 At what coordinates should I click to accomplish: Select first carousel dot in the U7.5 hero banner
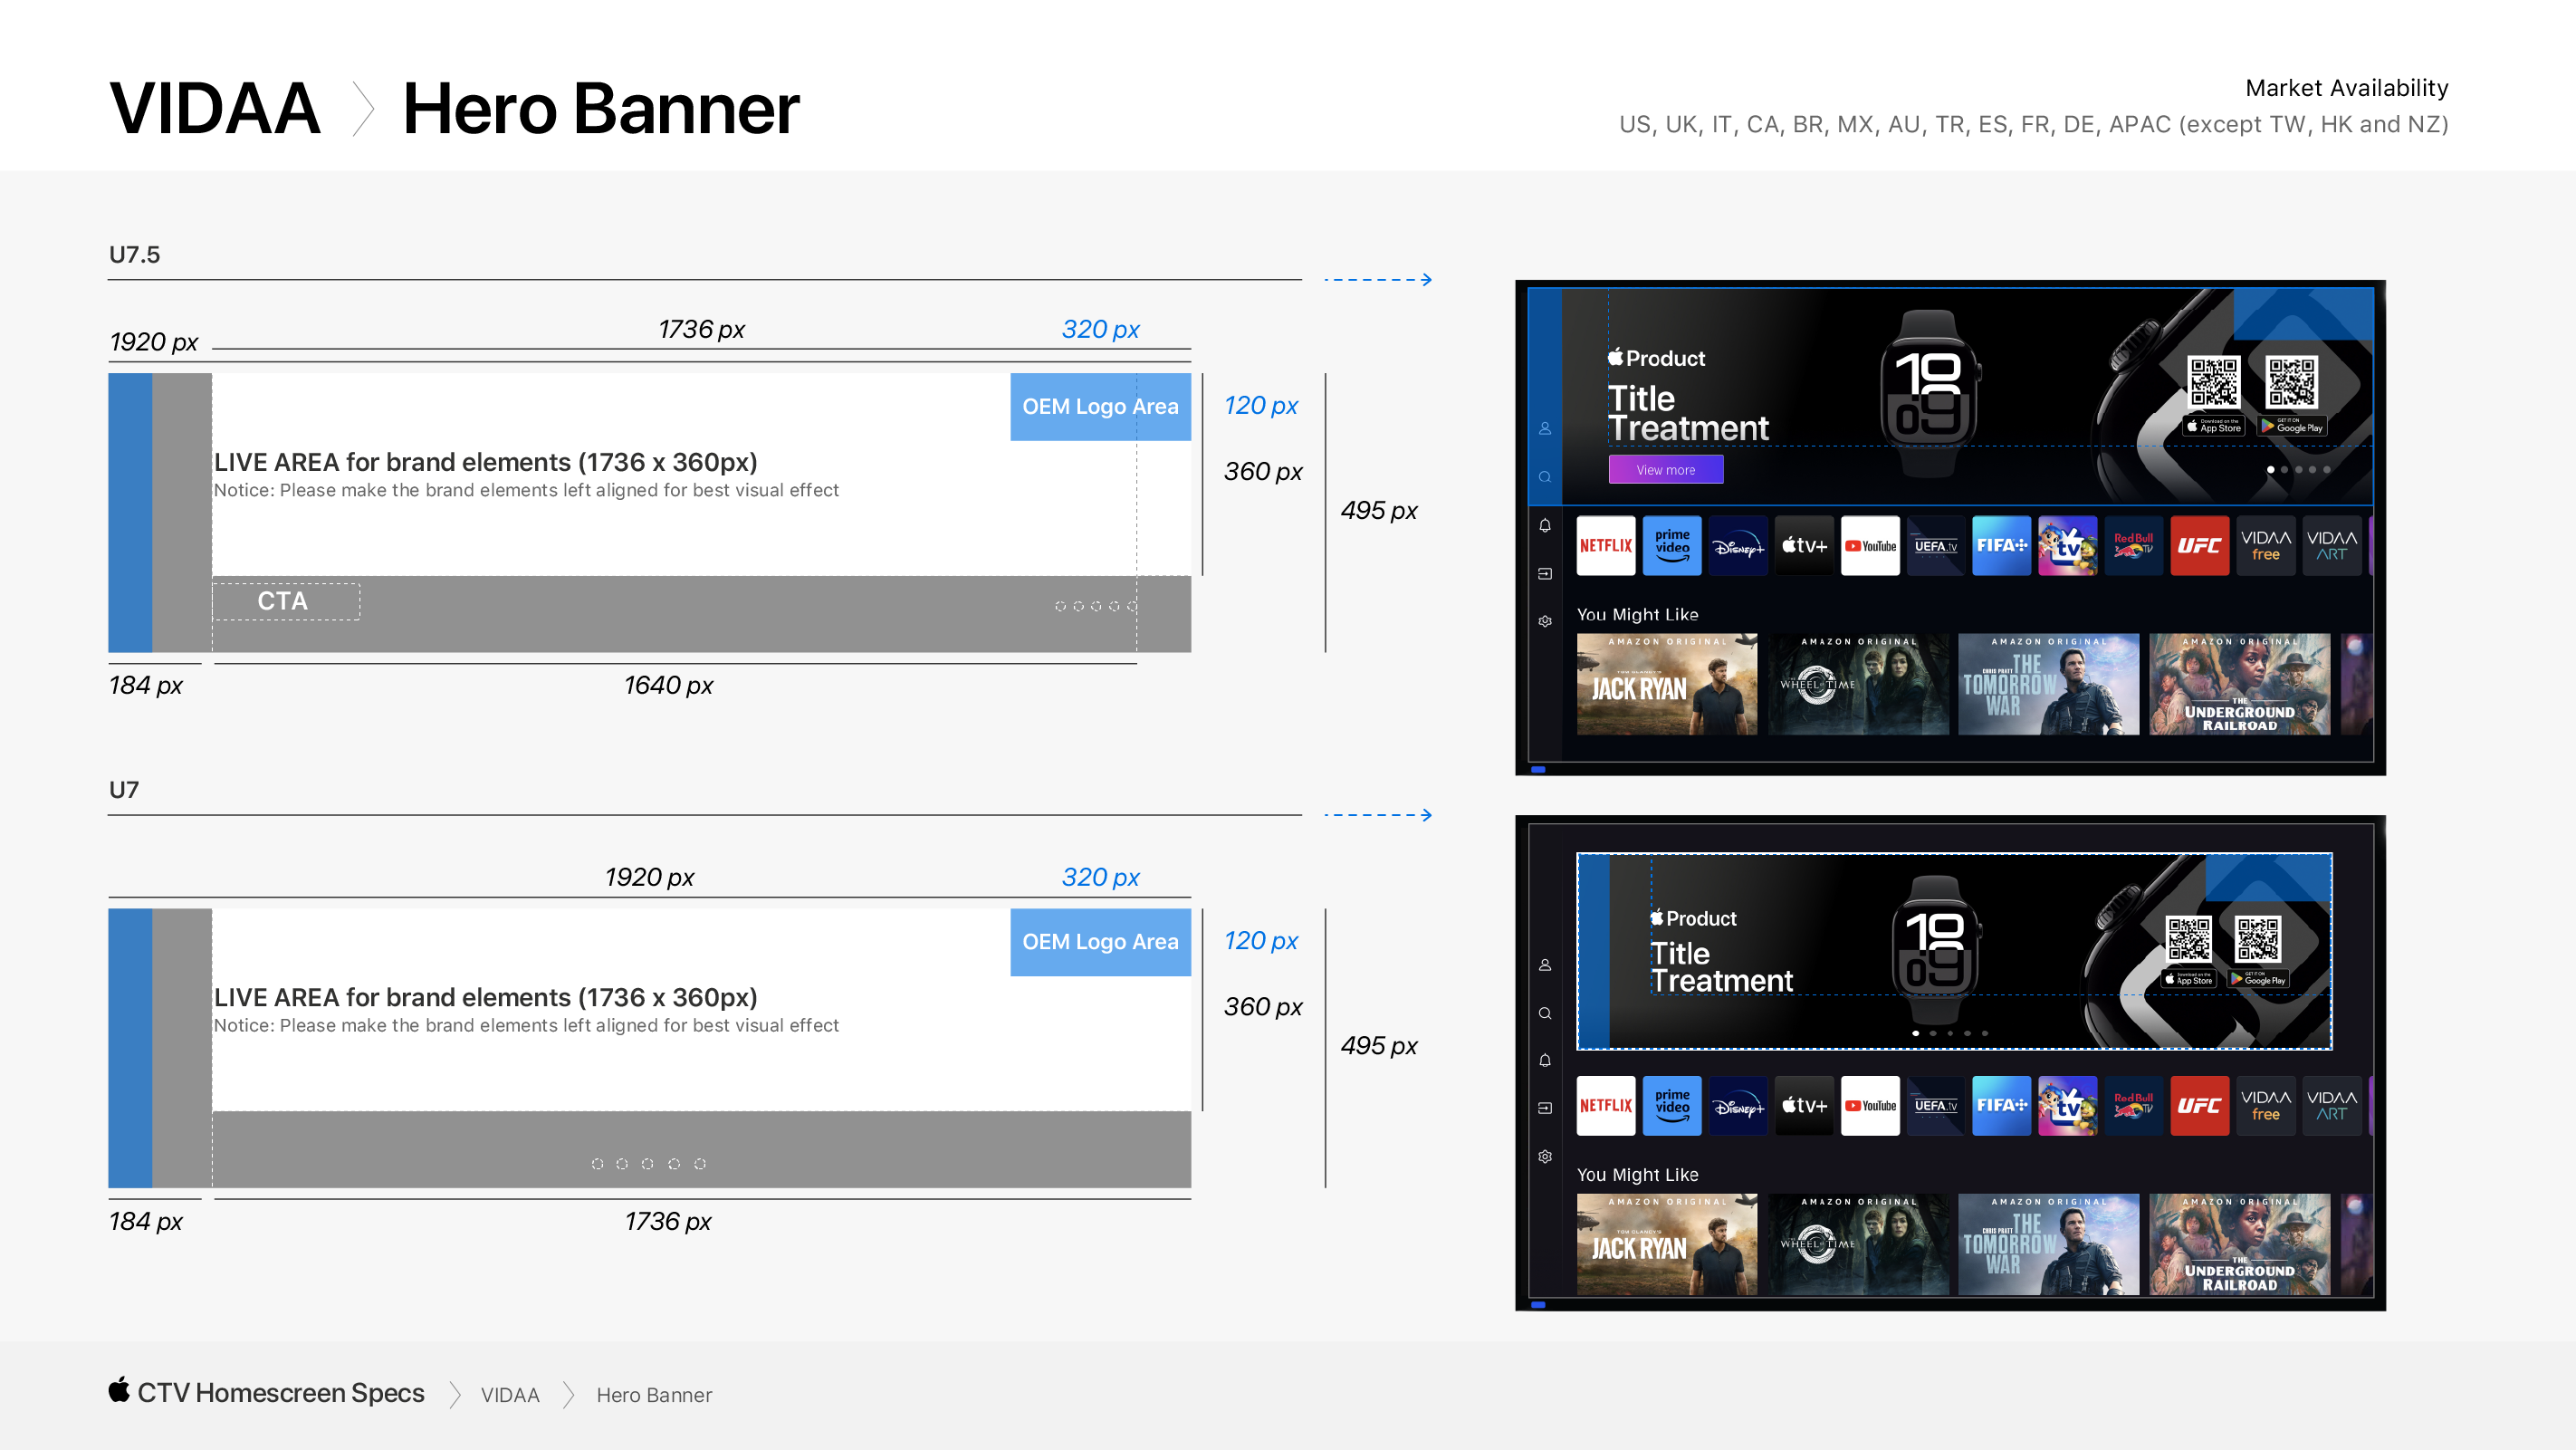tap(2270, 469)
